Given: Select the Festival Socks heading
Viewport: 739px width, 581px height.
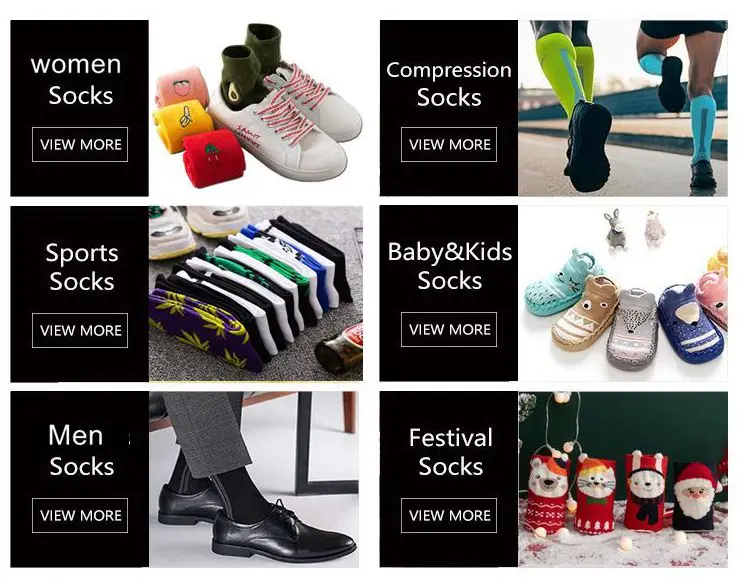Looking at the screenshot, I should [451, 451].
